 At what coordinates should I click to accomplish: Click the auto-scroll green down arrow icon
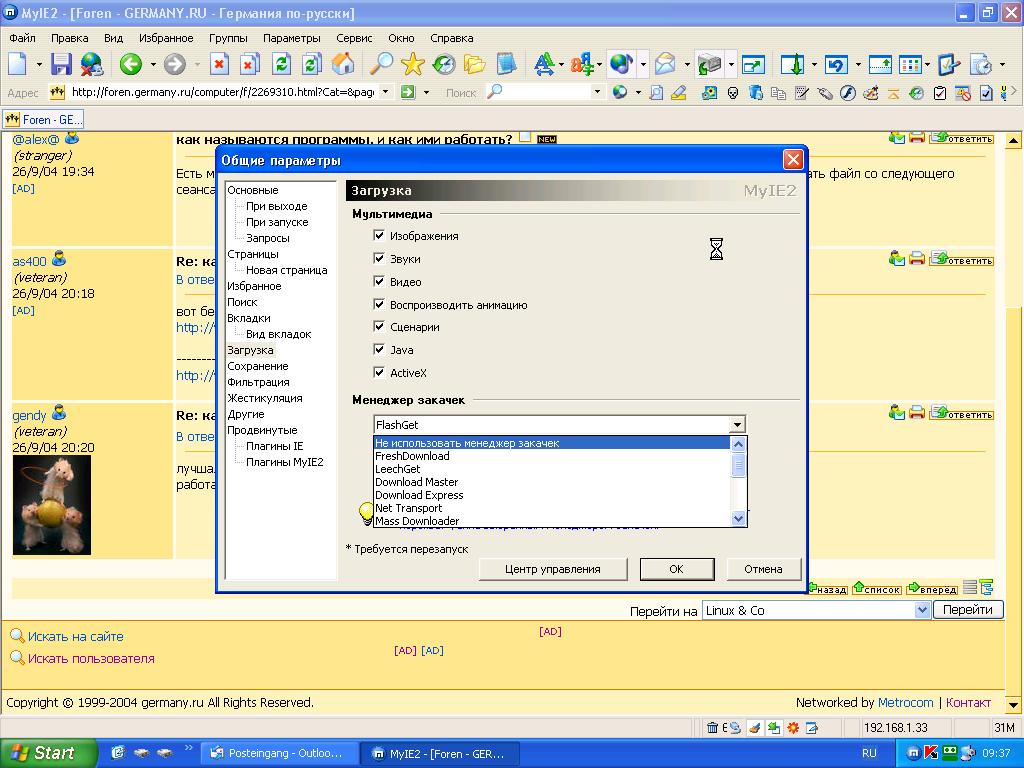(792, 64)
